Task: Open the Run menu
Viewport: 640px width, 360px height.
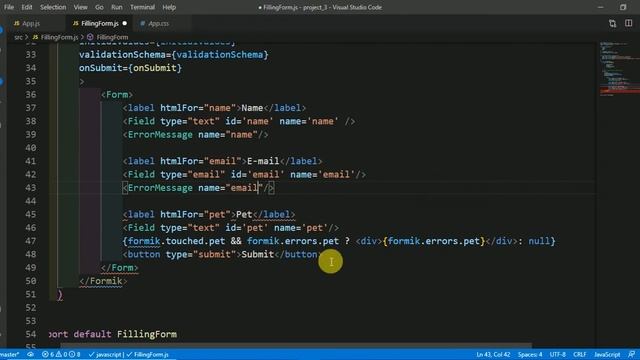Action: [117, 7]
